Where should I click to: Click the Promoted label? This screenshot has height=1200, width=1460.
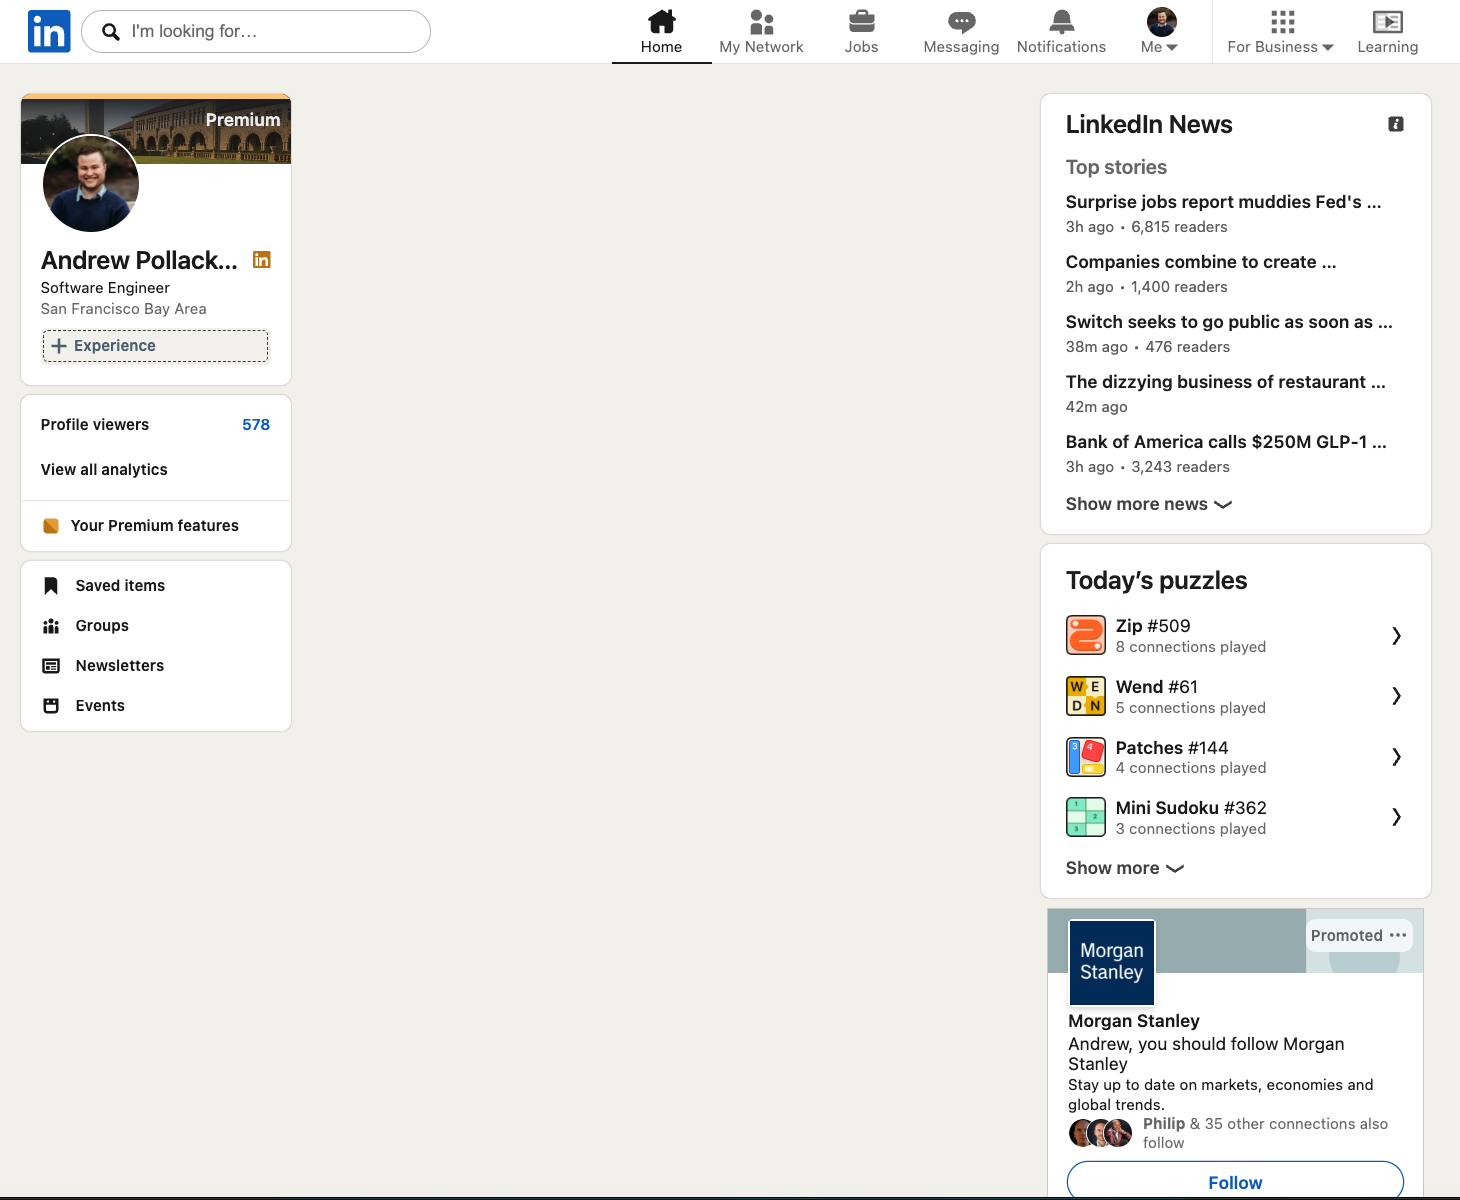1347,936
